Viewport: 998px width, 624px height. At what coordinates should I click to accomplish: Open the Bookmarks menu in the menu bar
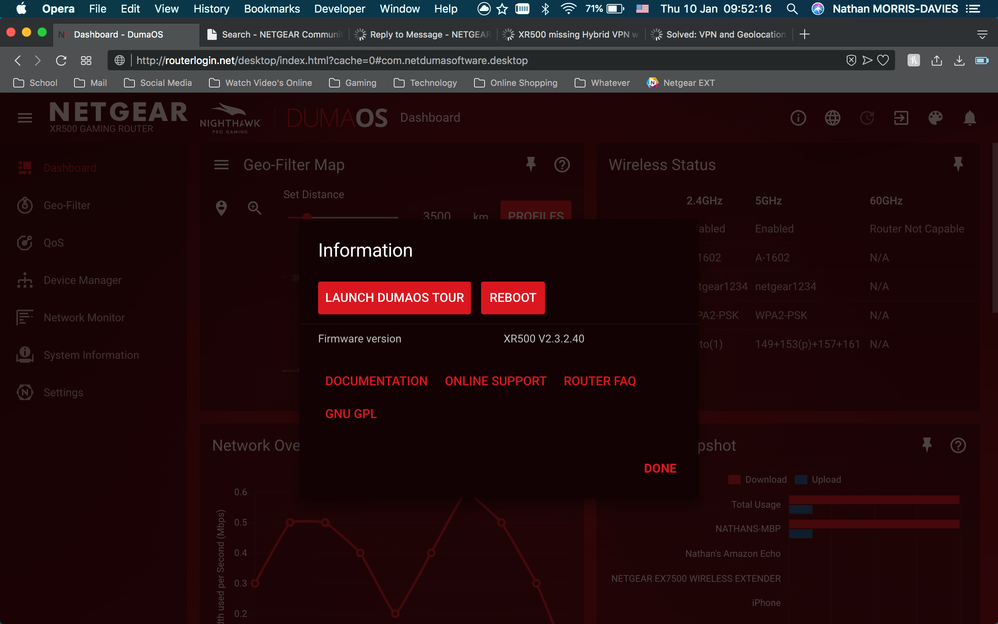pyautogui.click(x=271, y=8)
